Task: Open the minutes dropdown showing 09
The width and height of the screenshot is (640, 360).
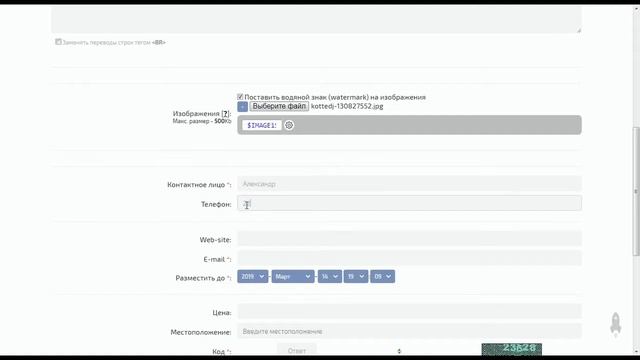Action: tap(382, 276)
